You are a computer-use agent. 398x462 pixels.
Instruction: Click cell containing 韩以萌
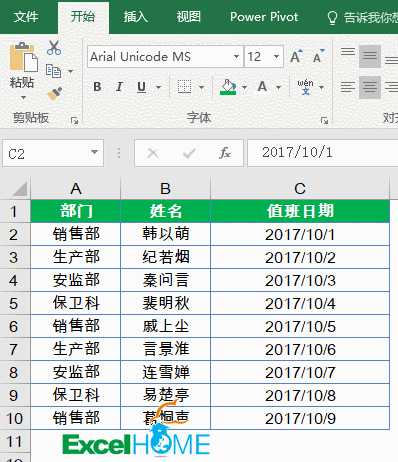165,234
